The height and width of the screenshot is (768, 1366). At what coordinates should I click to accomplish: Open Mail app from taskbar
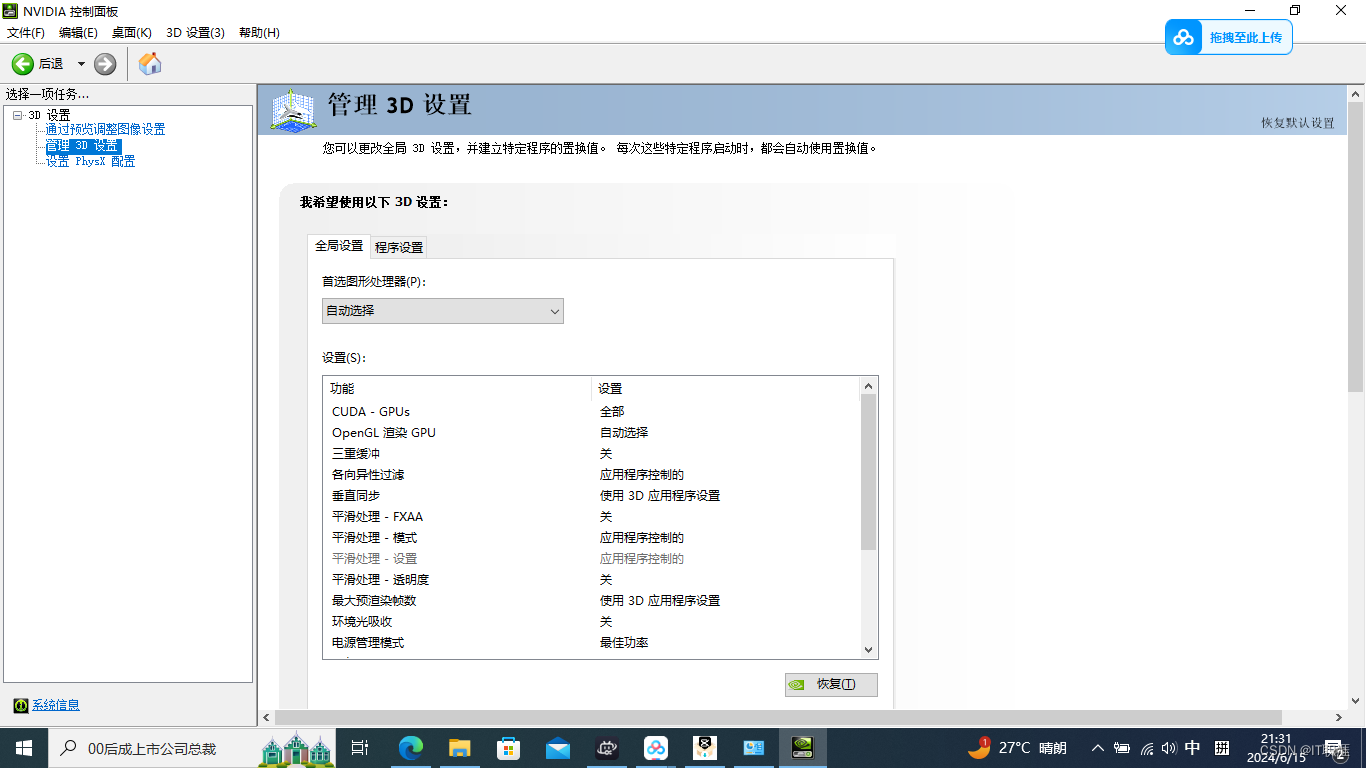point(558,748)
